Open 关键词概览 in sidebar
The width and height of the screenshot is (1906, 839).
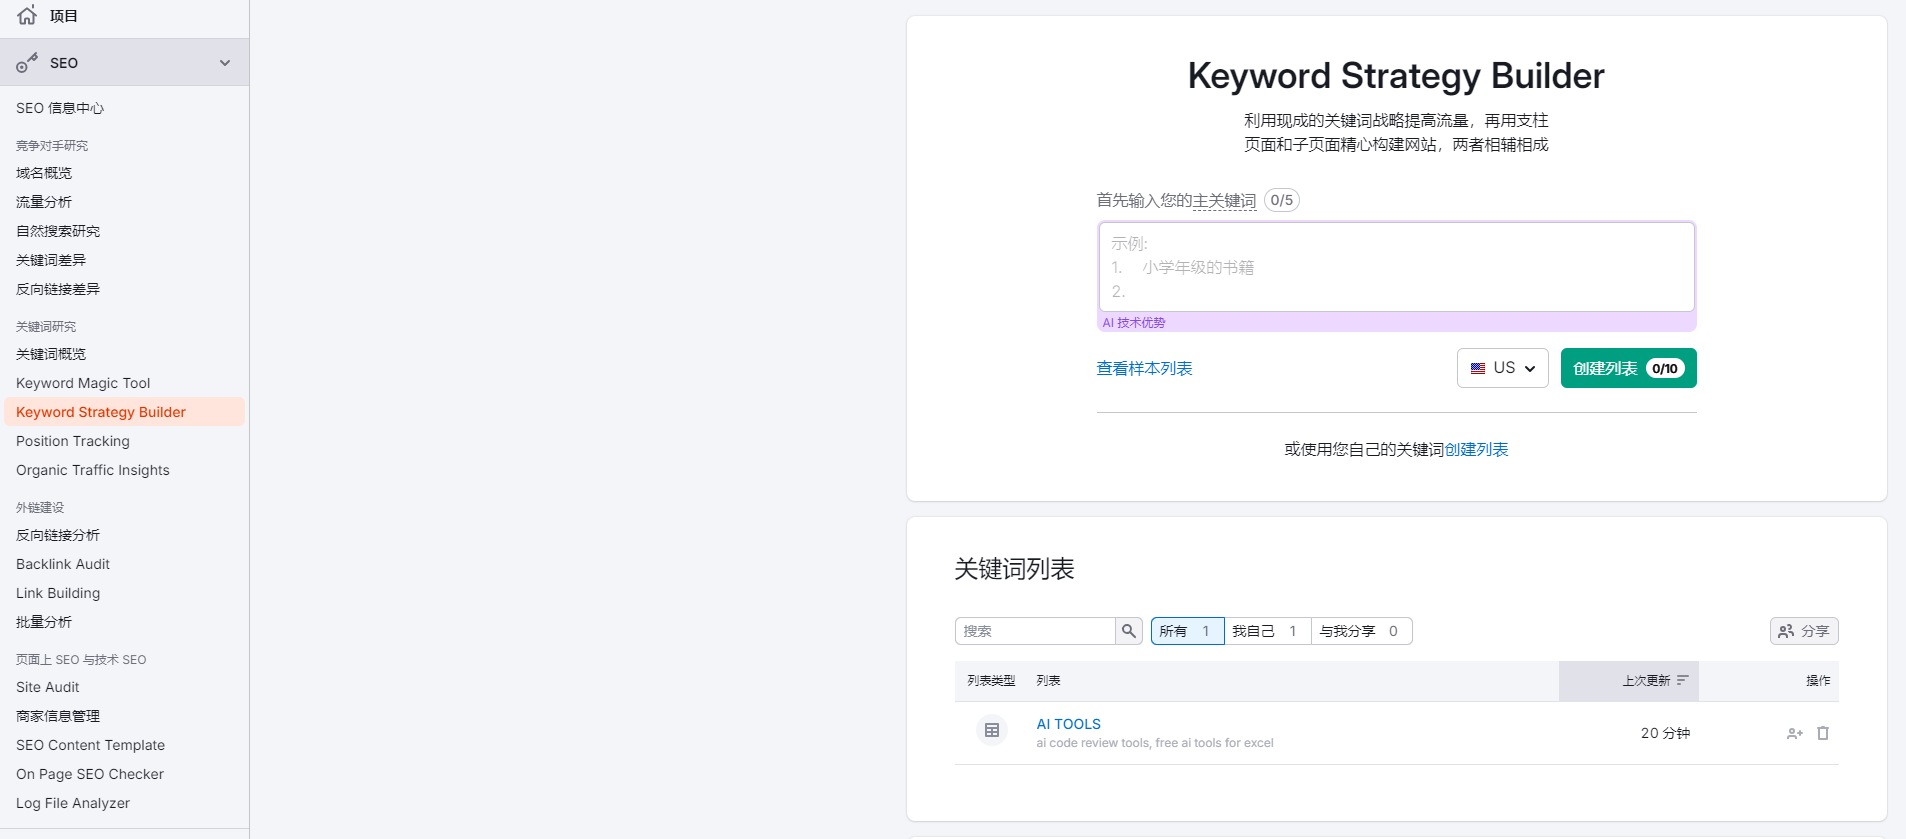(x=51, y=354)
